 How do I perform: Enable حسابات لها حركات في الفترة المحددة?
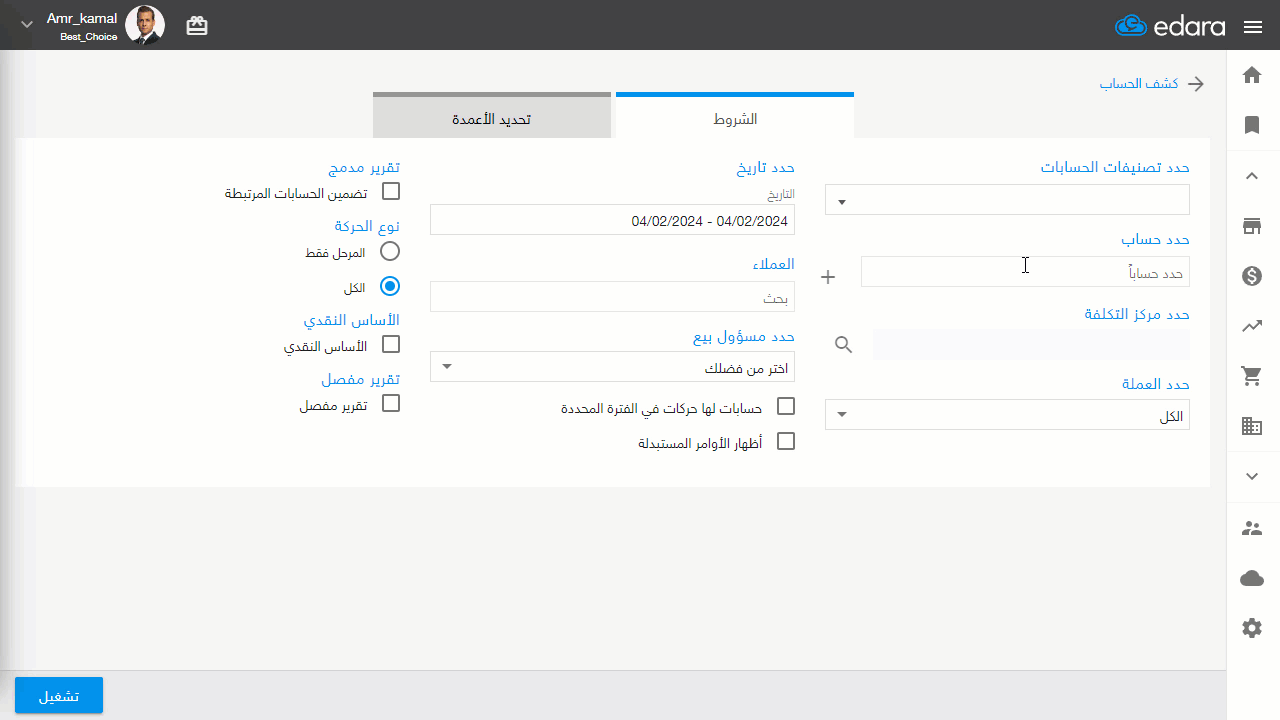(x=786, y=406)
